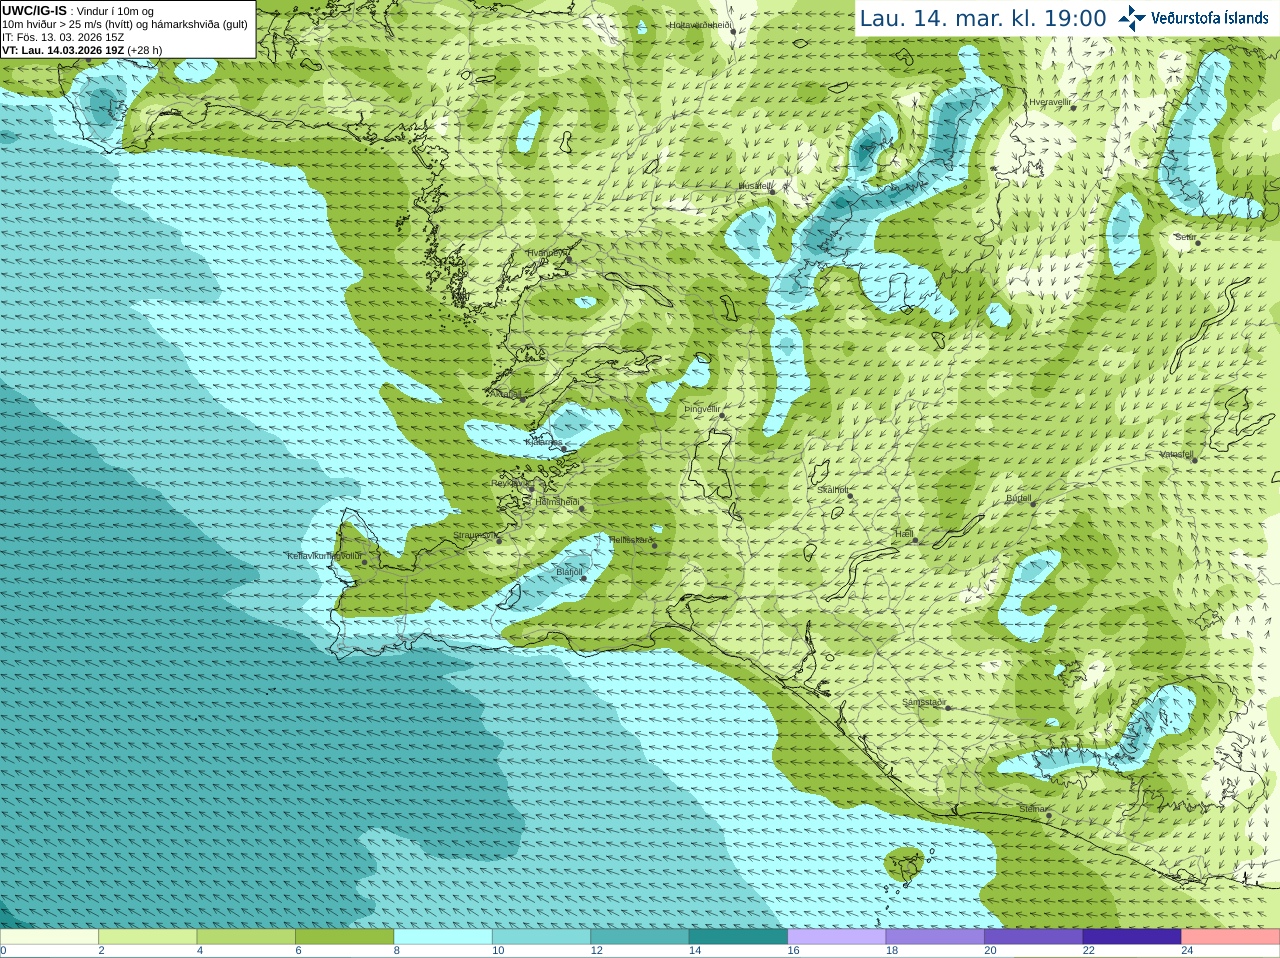The image size is (1280, 958).
Task: Click the 14–16 m/s dark teal legend swatch
Action: click(738, 937)
